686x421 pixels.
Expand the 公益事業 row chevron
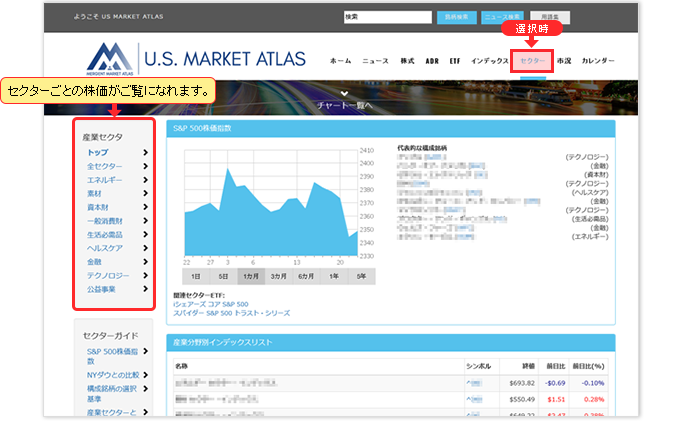point(146,289)
